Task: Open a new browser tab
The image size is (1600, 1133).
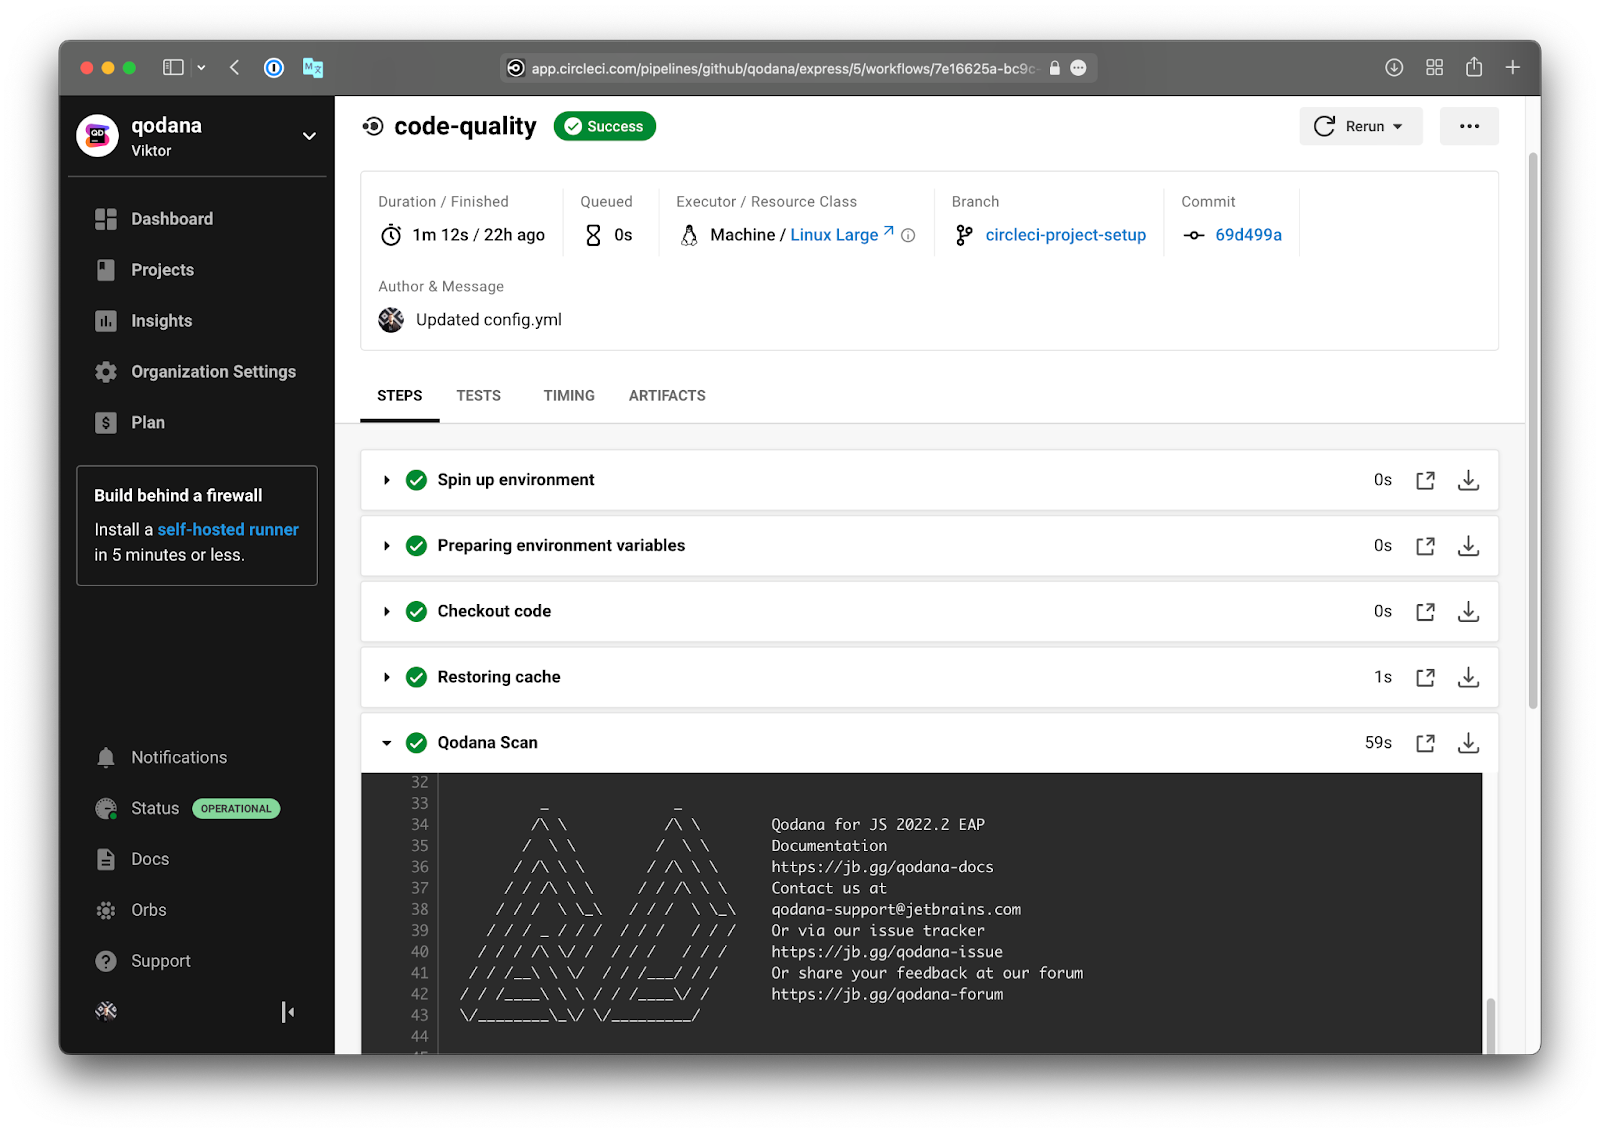Action: [1513, 67]
